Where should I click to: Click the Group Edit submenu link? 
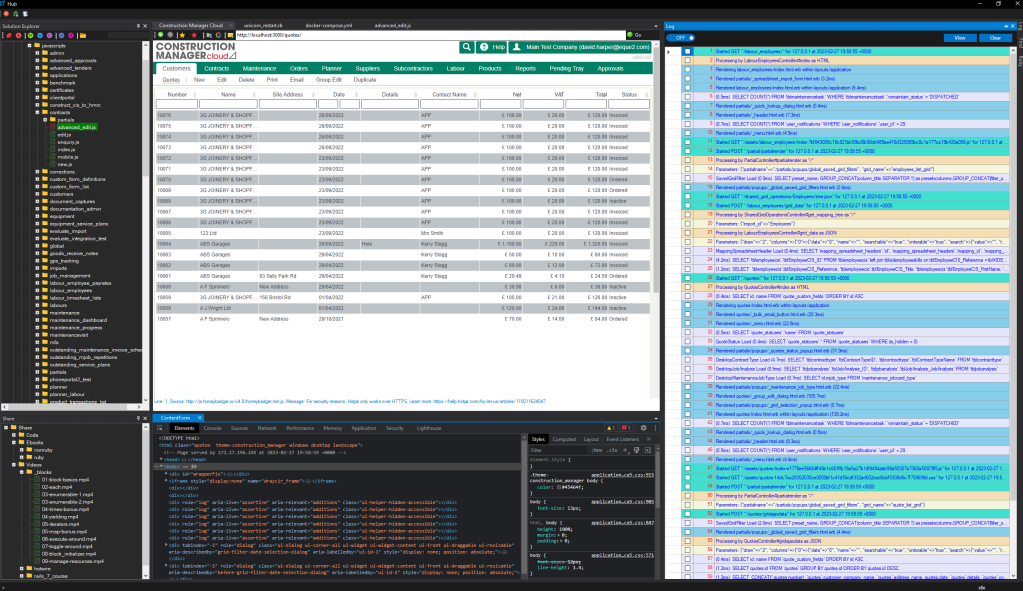(x=329, y=80)
